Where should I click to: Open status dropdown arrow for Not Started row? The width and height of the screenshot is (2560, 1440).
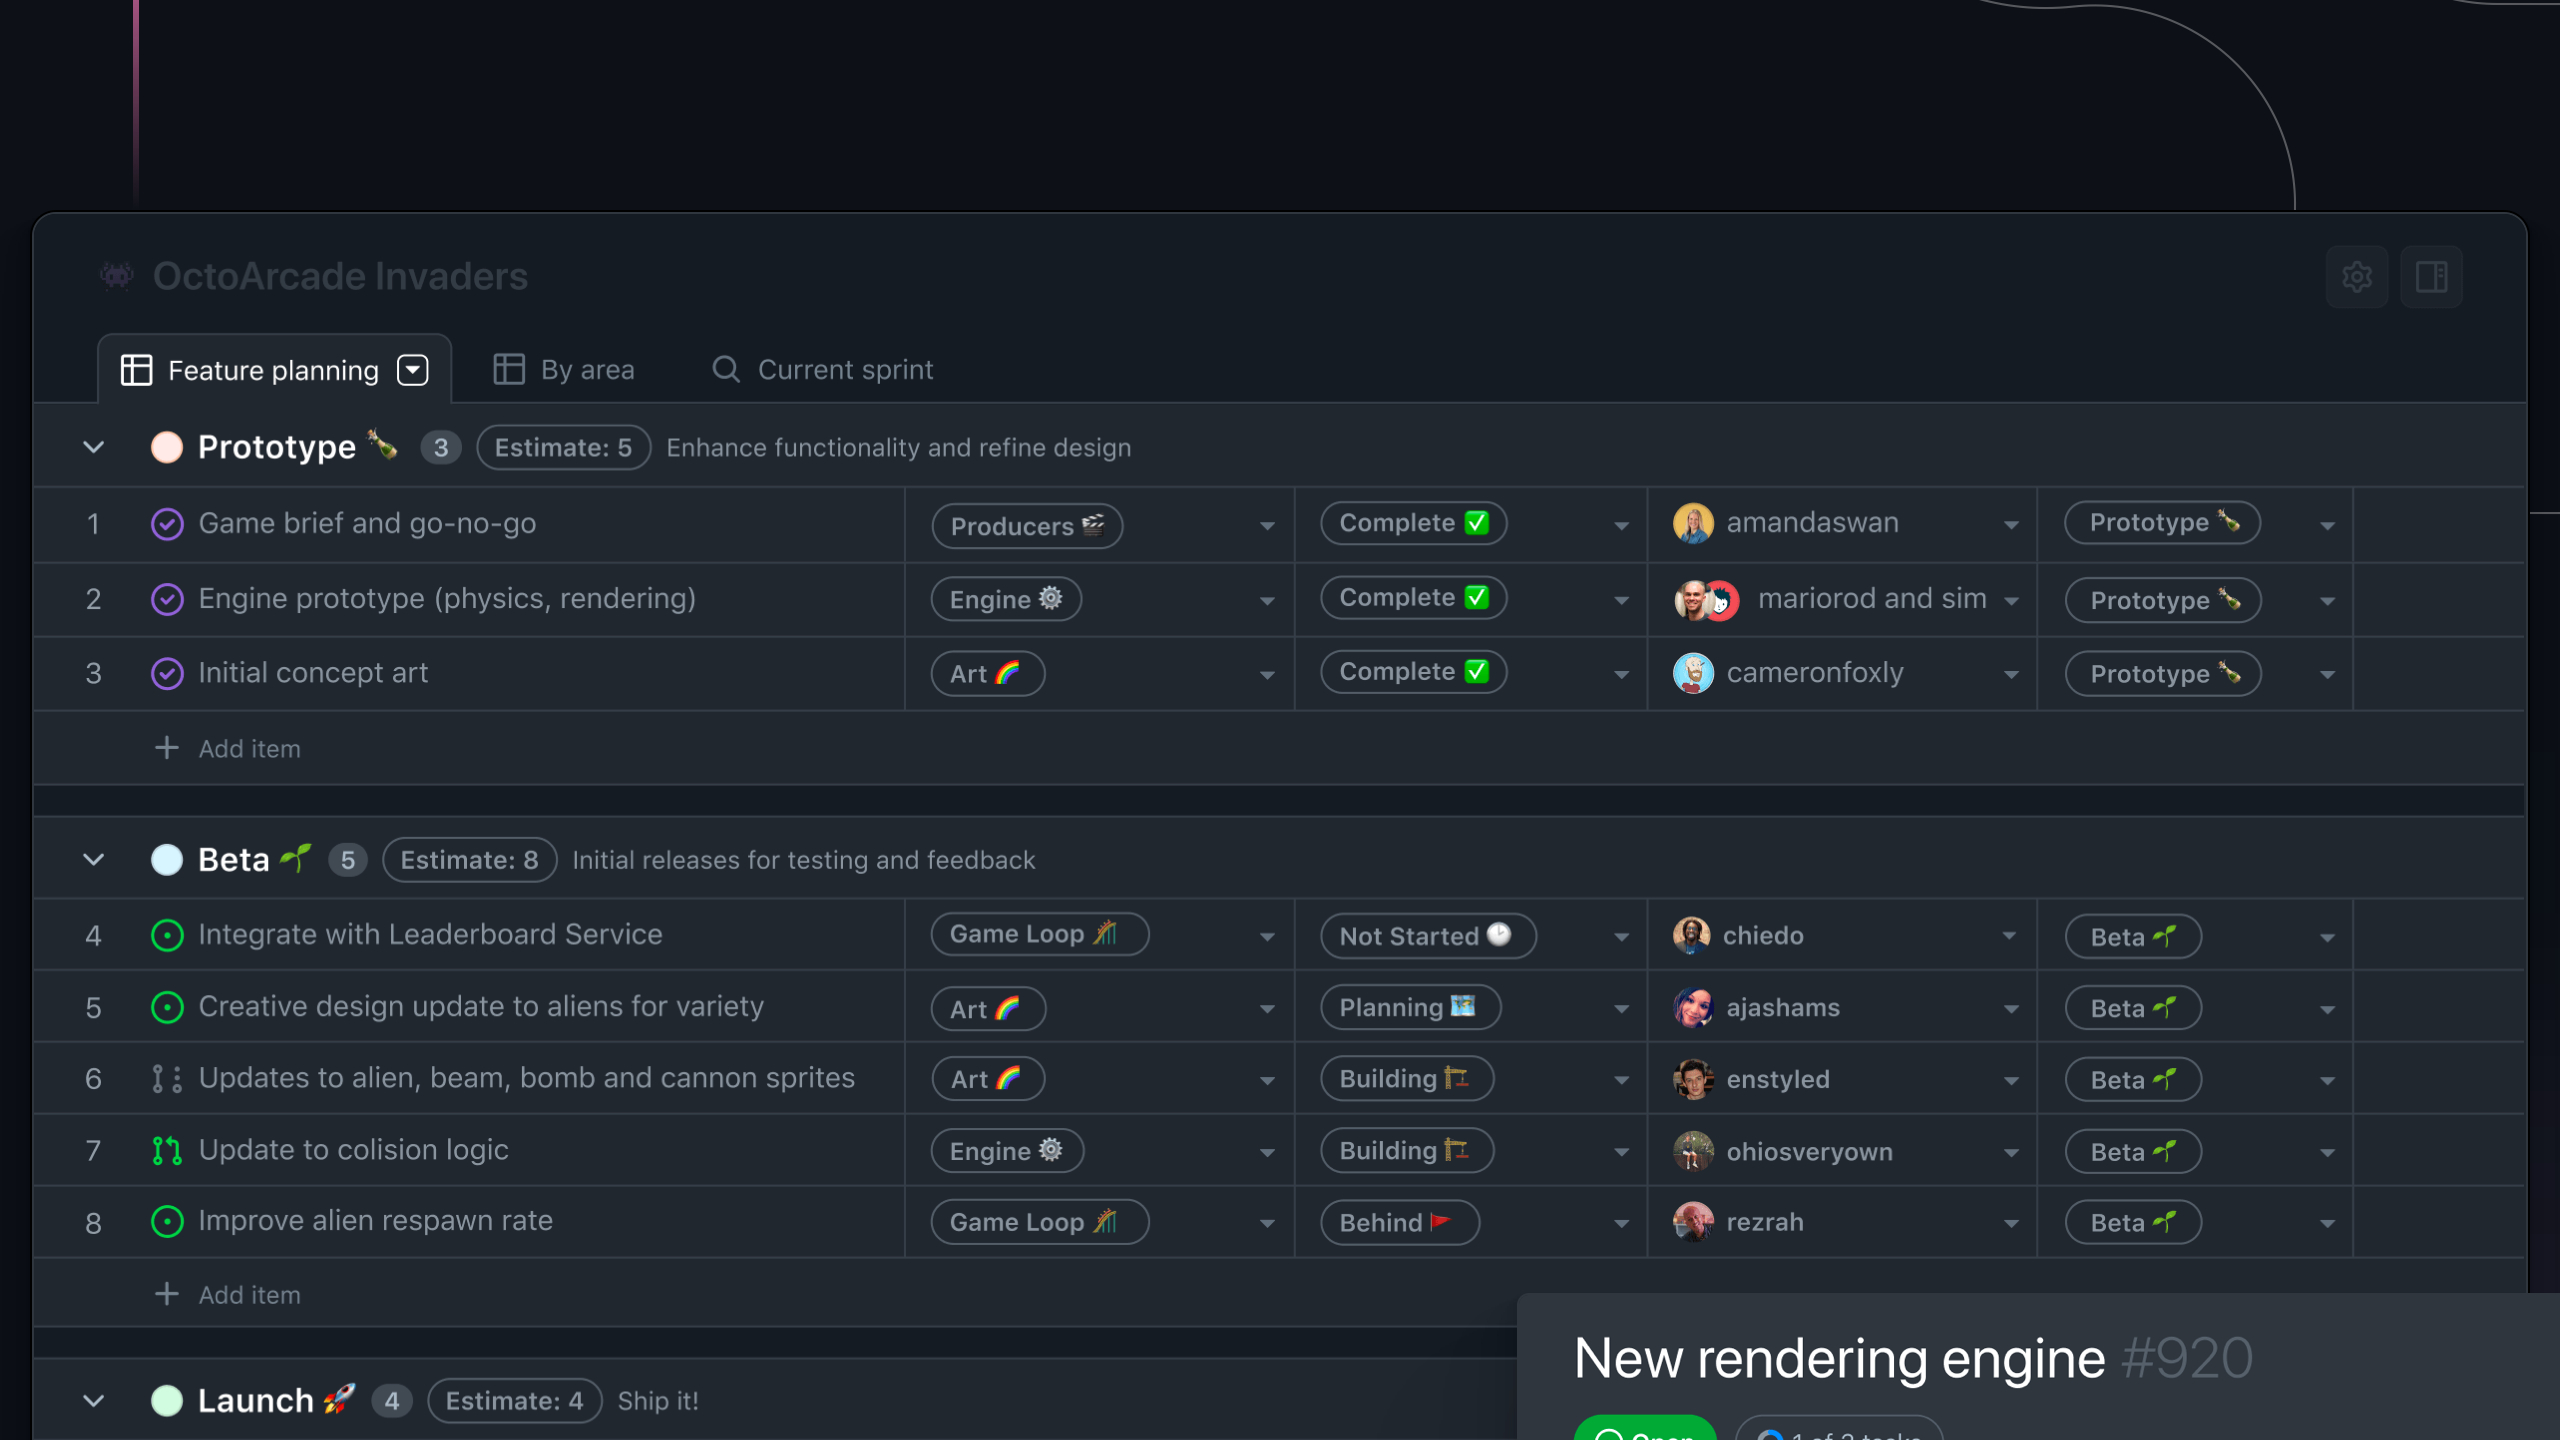pyautogui.click(x=1621, y=937)
